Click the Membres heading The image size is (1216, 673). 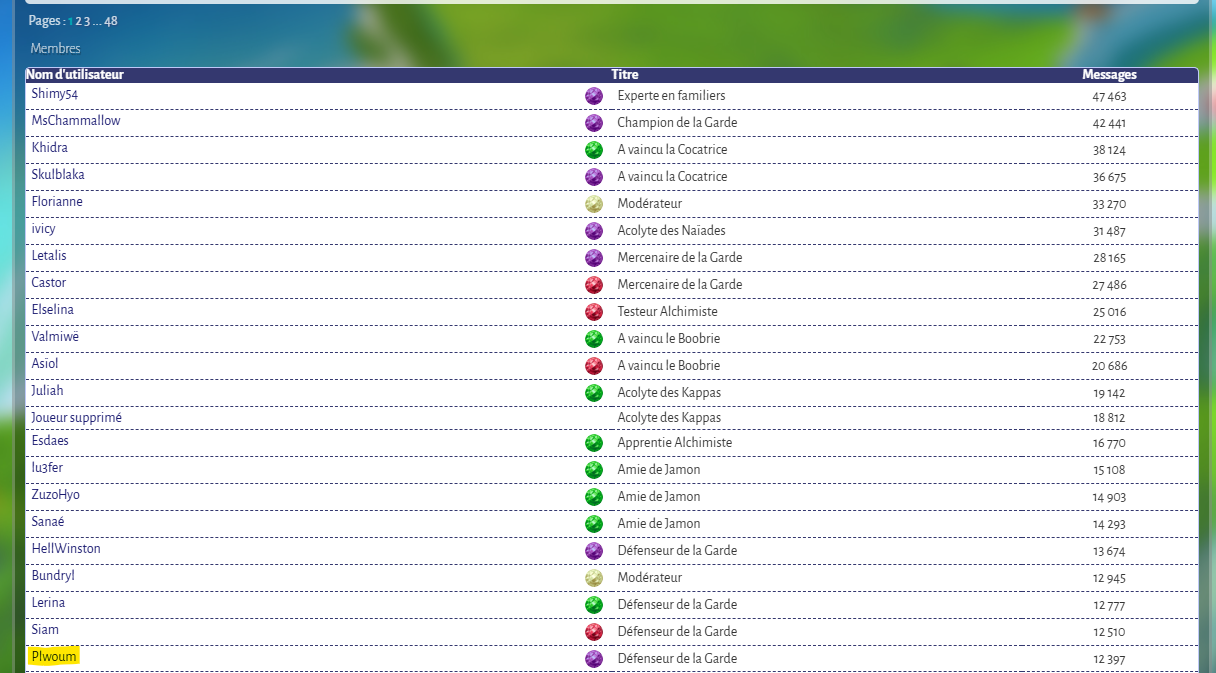coord(56,49)
